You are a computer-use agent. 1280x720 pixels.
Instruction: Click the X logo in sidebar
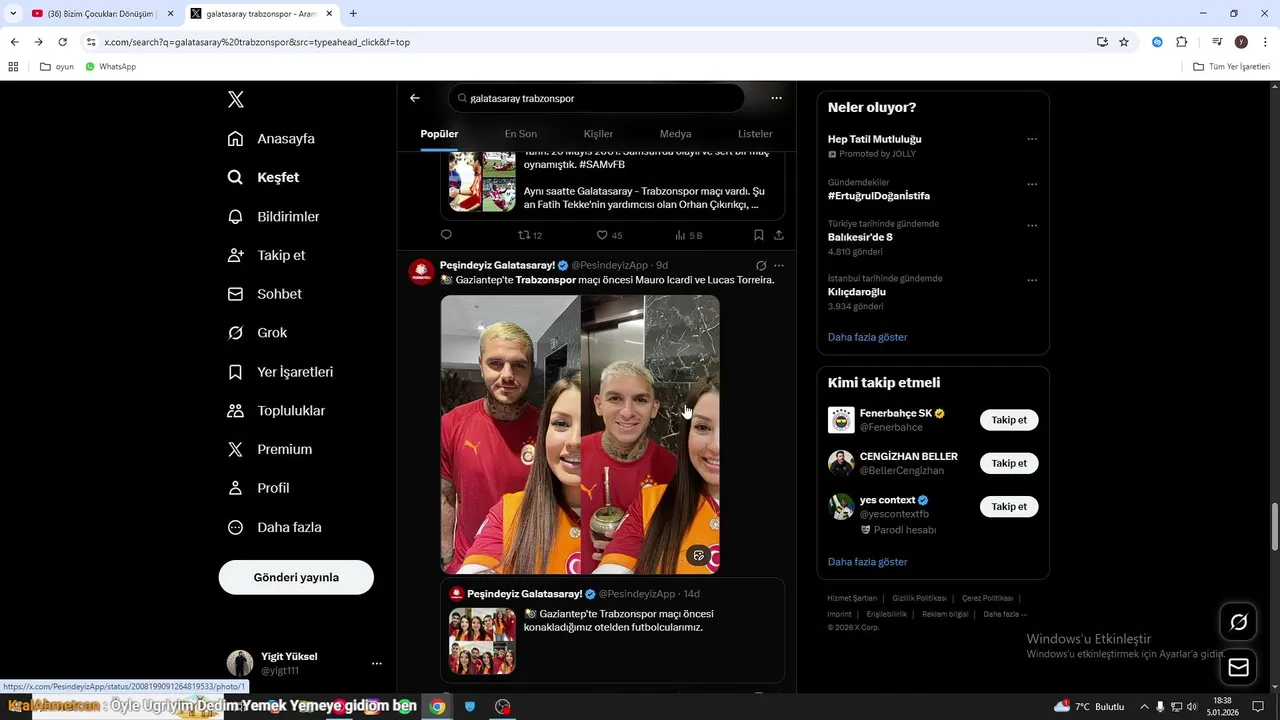tap(236, 99)
